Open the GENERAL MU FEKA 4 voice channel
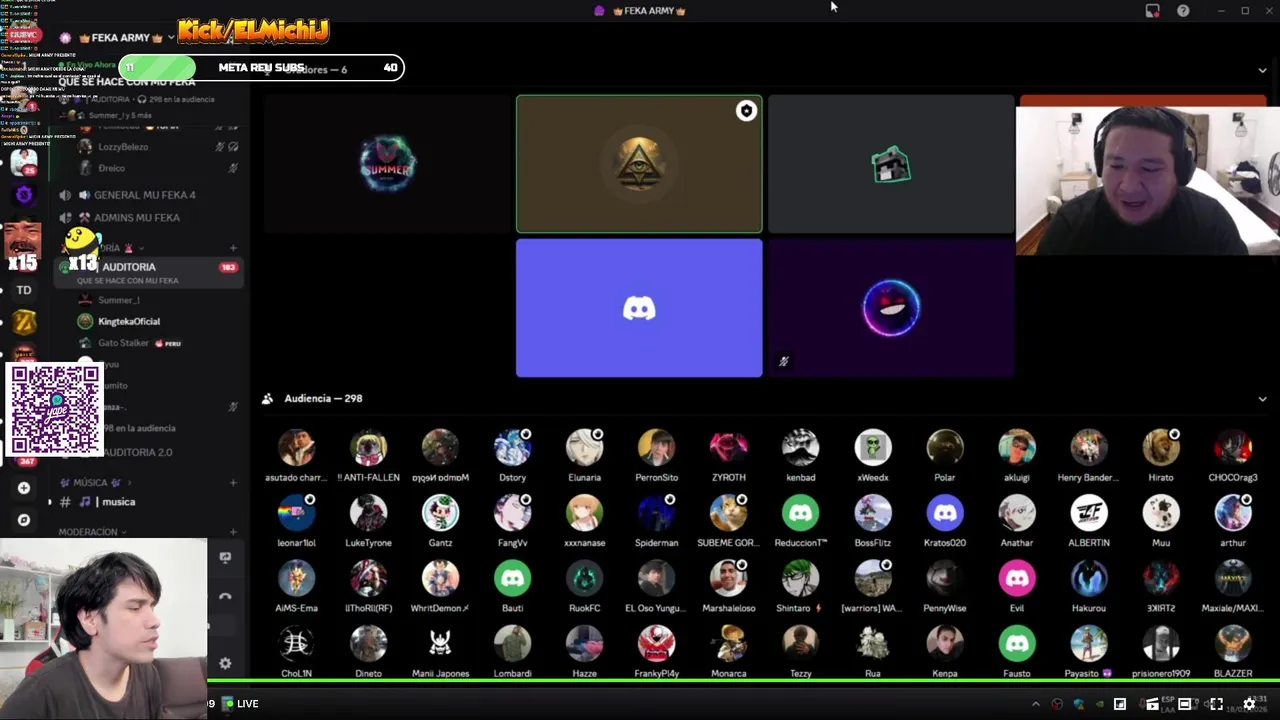The width and height of the screenshot is (1280, 720). click(145, 195)
